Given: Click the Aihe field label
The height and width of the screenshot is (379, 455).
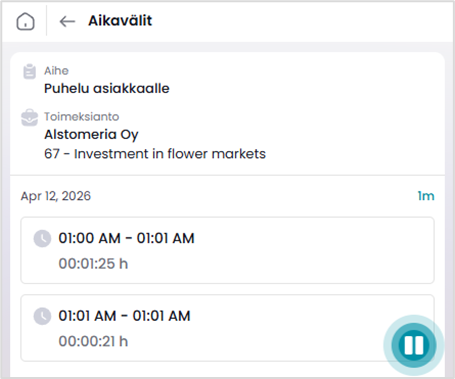Looking at the screenshot, I should [56, 71].
